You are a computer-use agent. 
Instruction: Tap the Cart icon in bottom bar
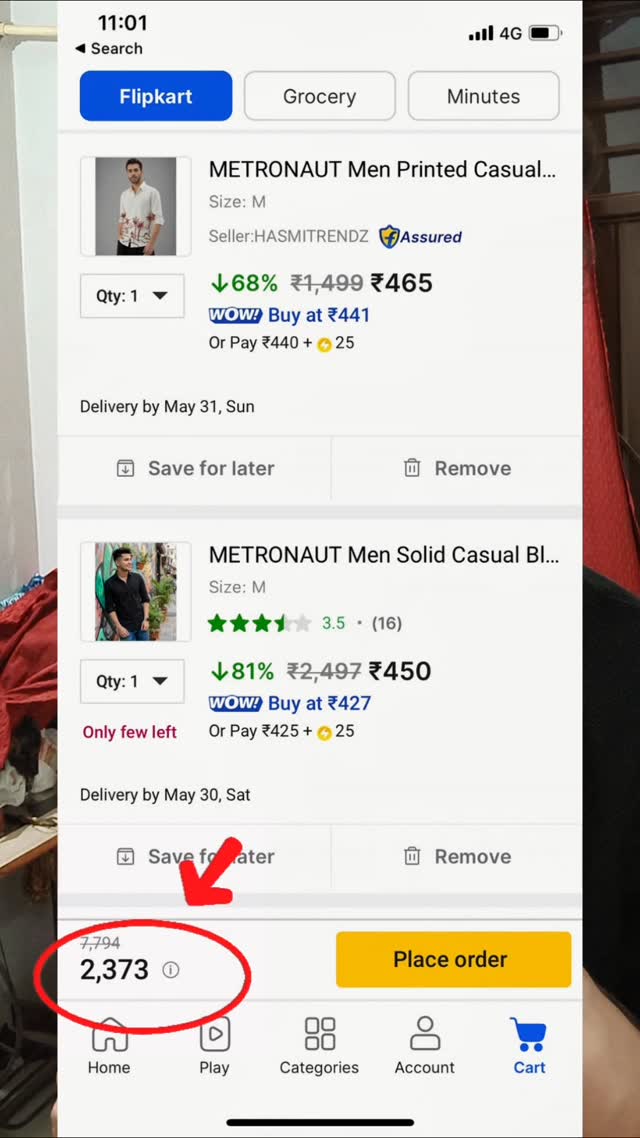pos(529,1033)
